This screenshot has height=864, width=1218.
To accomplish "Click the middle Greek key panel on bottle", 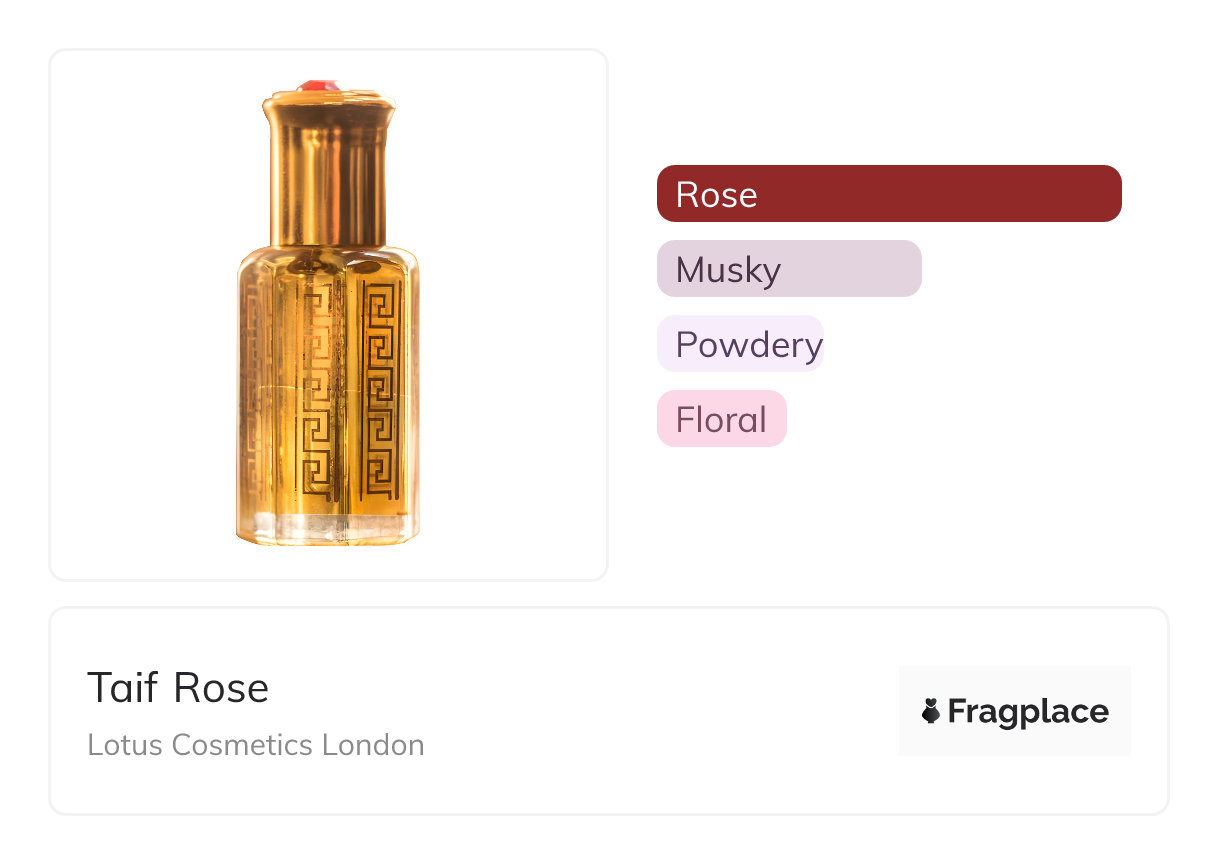I will [318, 395].
